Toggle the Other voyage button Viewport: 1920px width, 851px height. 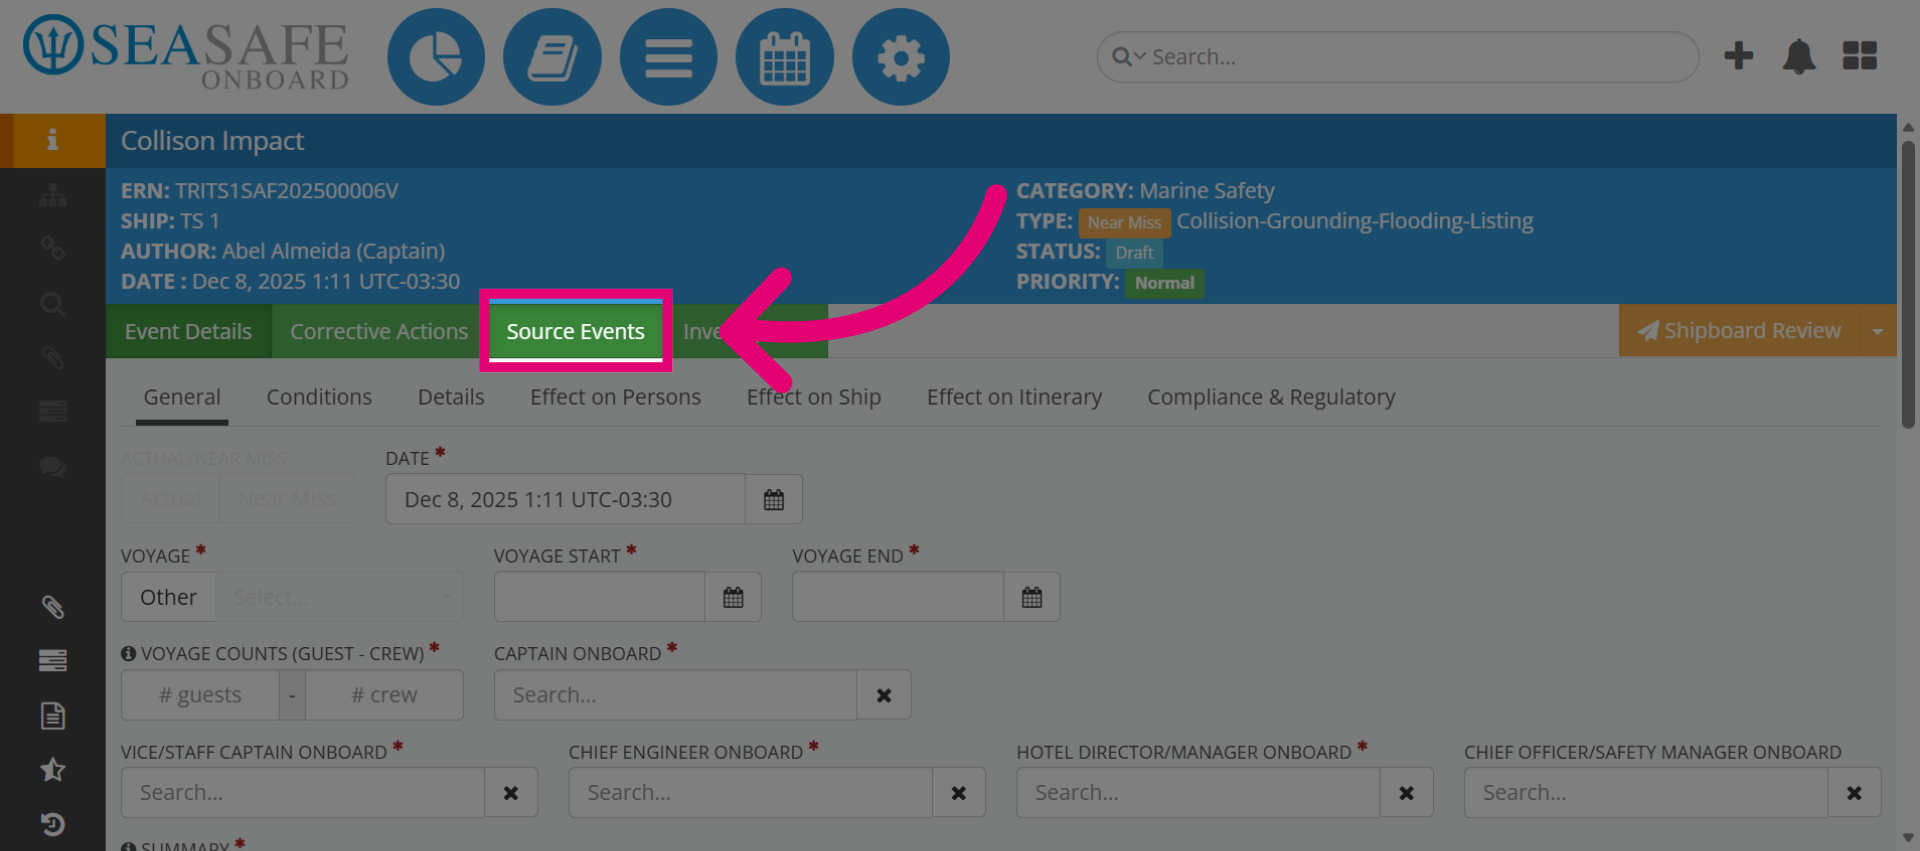click(x=168, y=597)
